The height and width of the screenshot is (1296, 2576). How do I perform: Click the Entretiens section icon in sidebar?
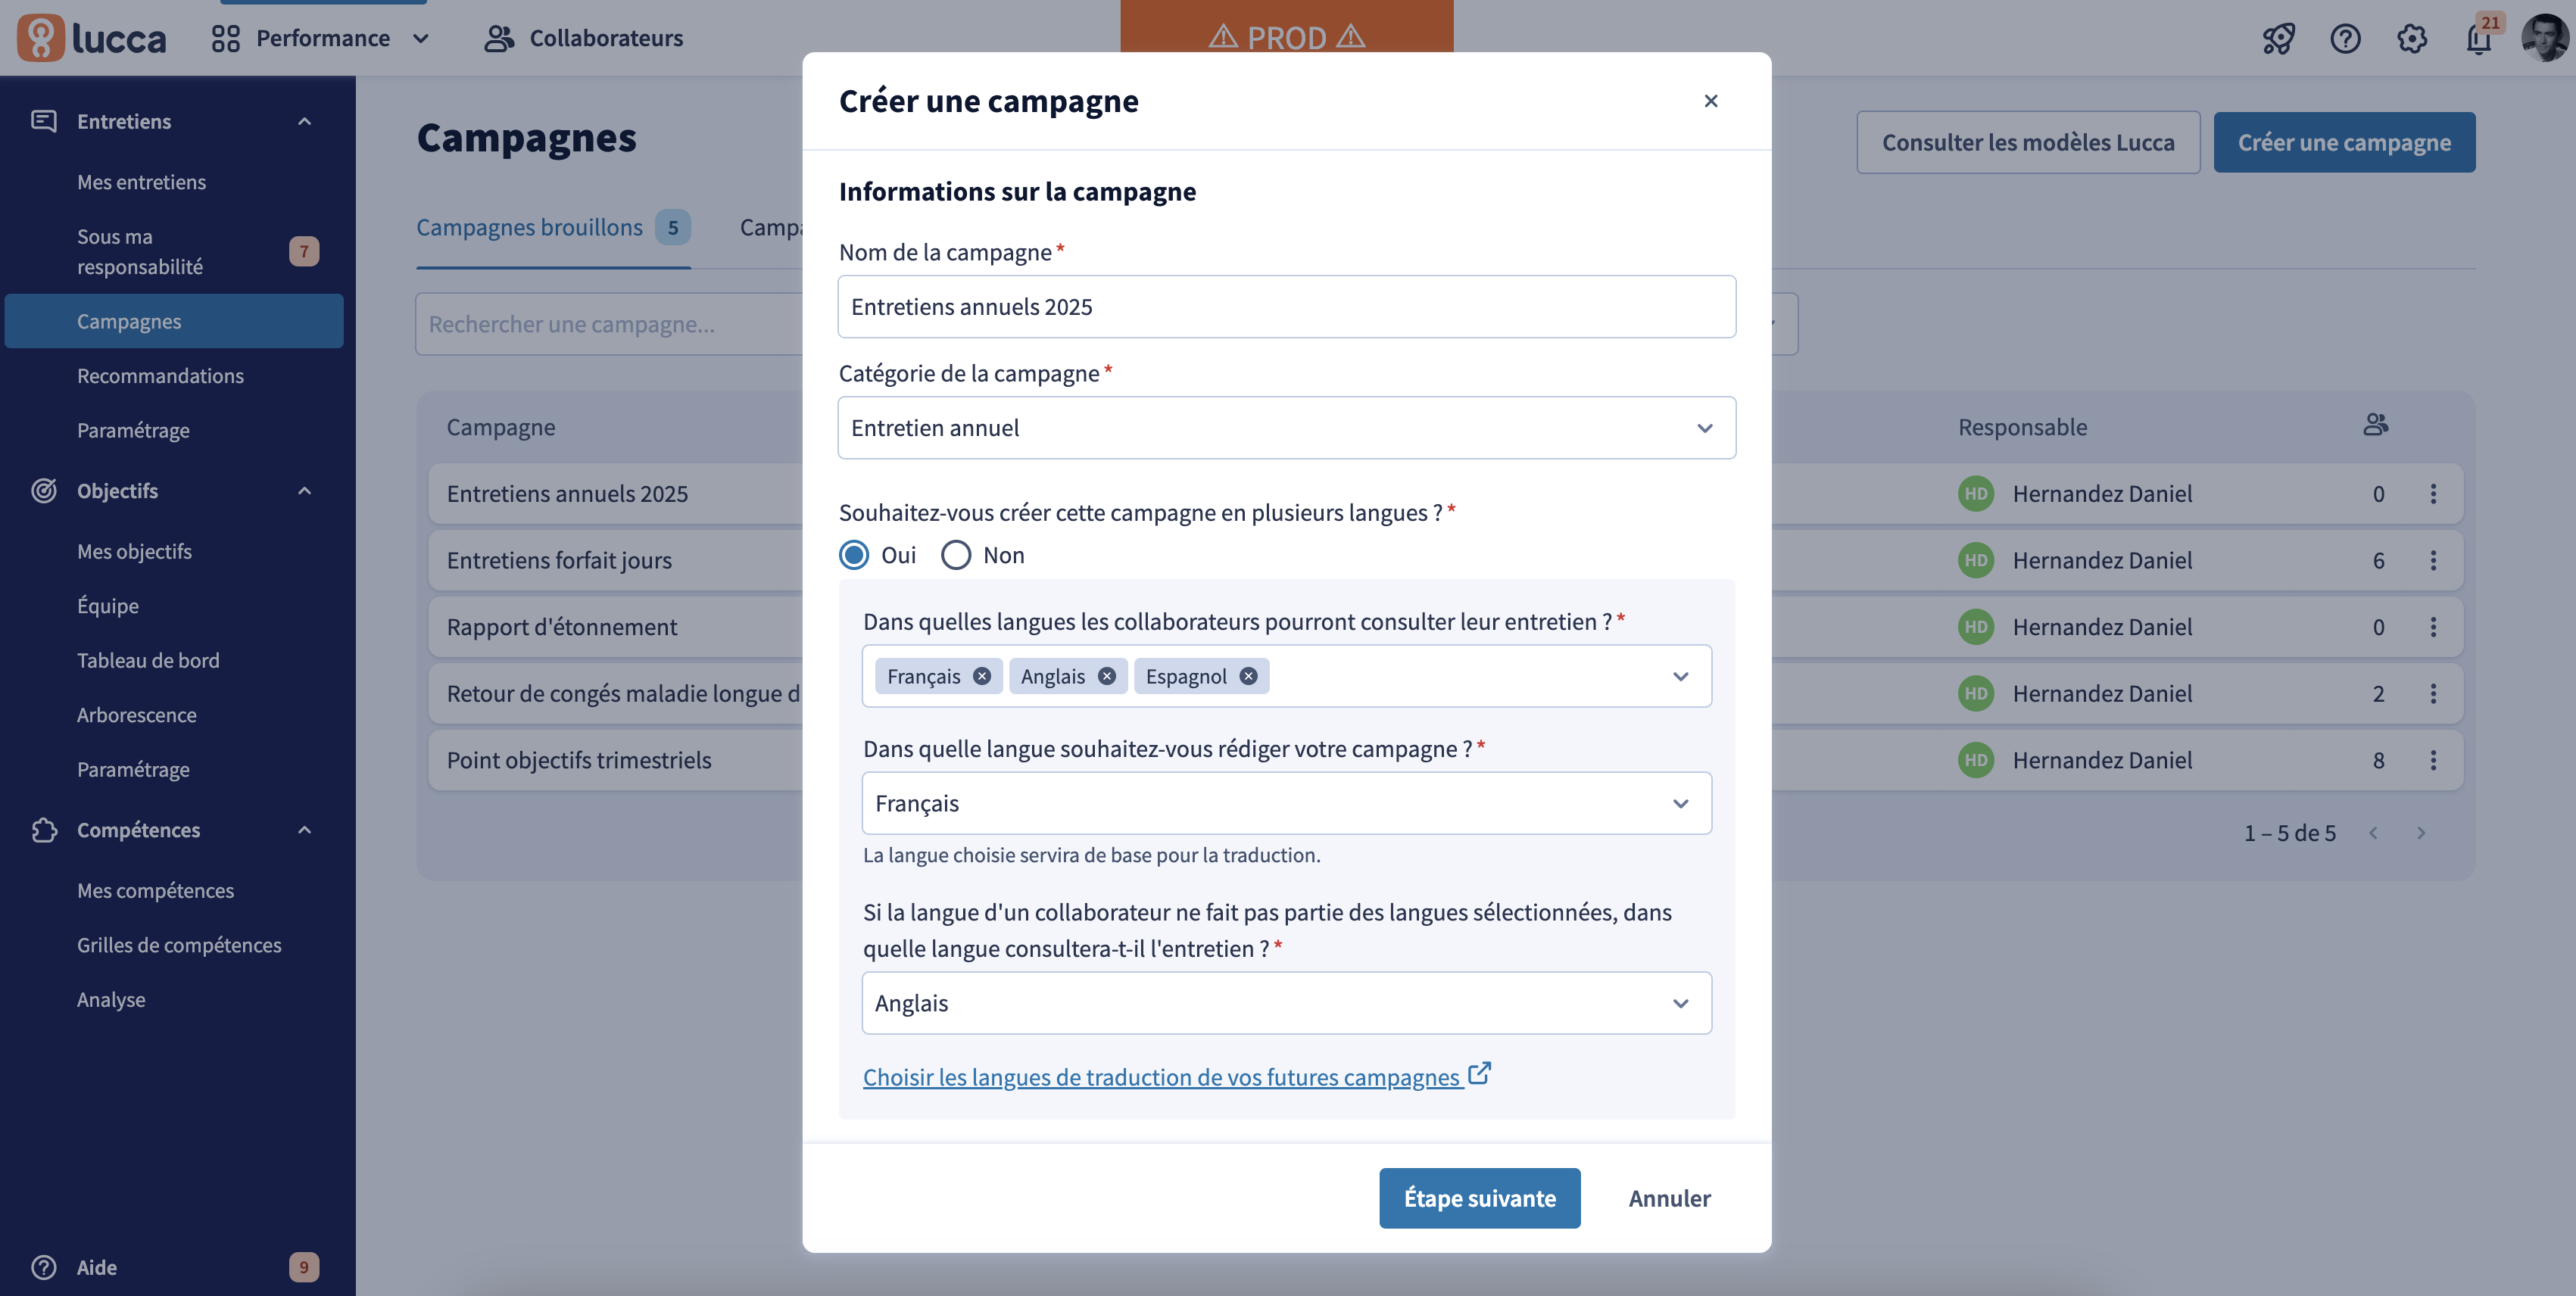44,121
